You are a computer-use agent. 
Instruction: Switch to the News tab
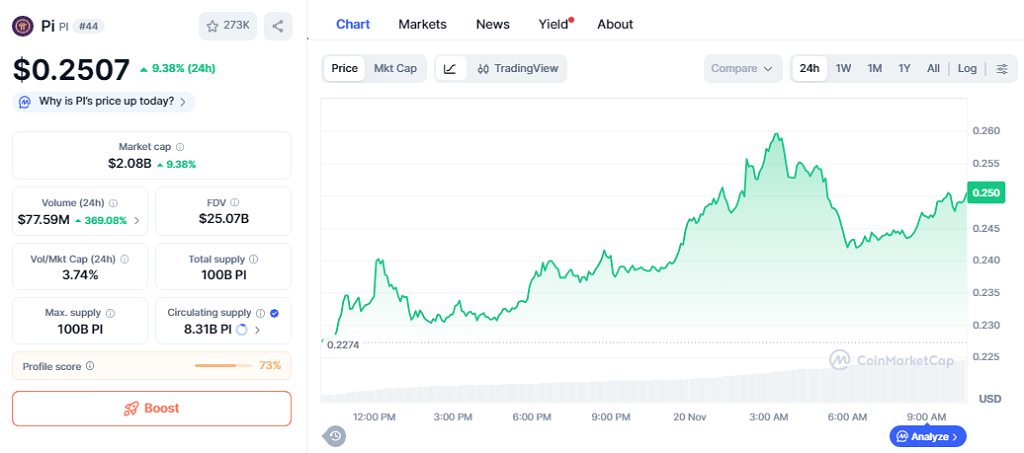(492, 24)
